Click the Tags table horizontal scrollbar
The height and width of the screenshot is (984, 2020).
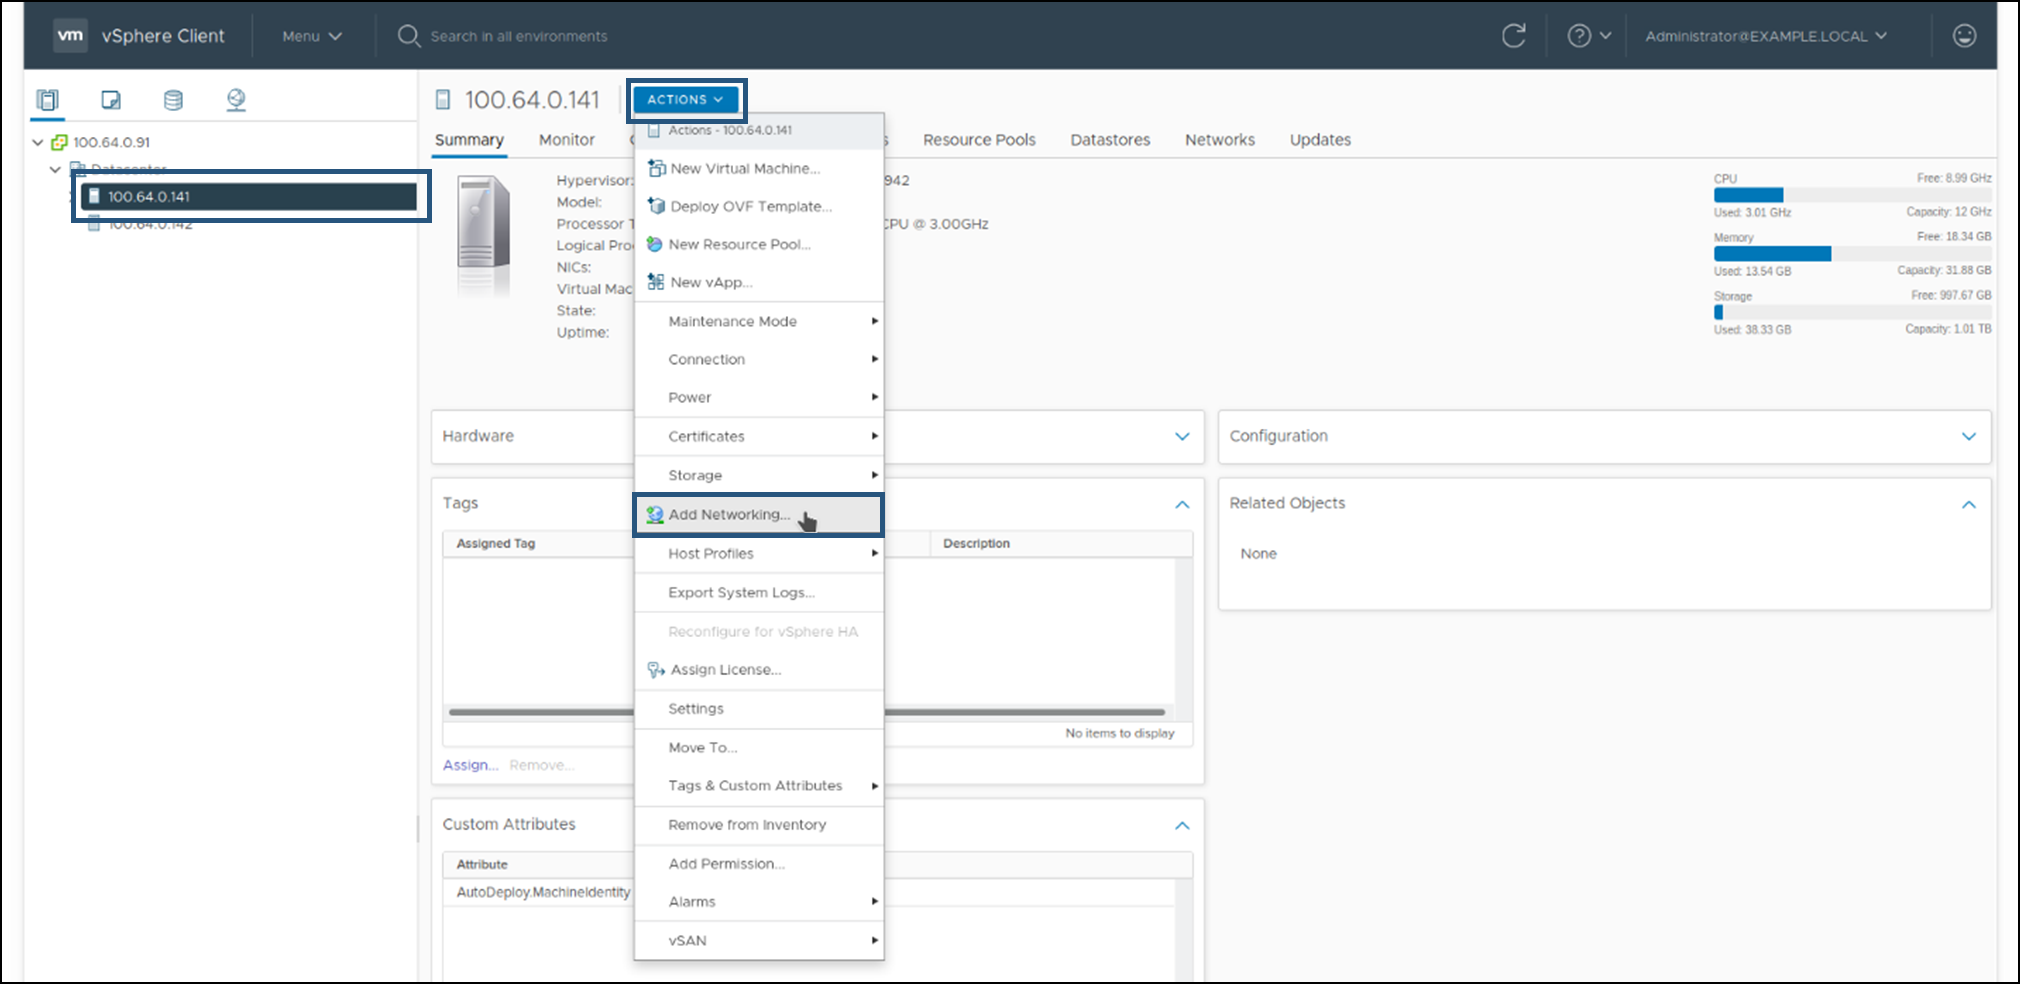click(x=807, y=712)
